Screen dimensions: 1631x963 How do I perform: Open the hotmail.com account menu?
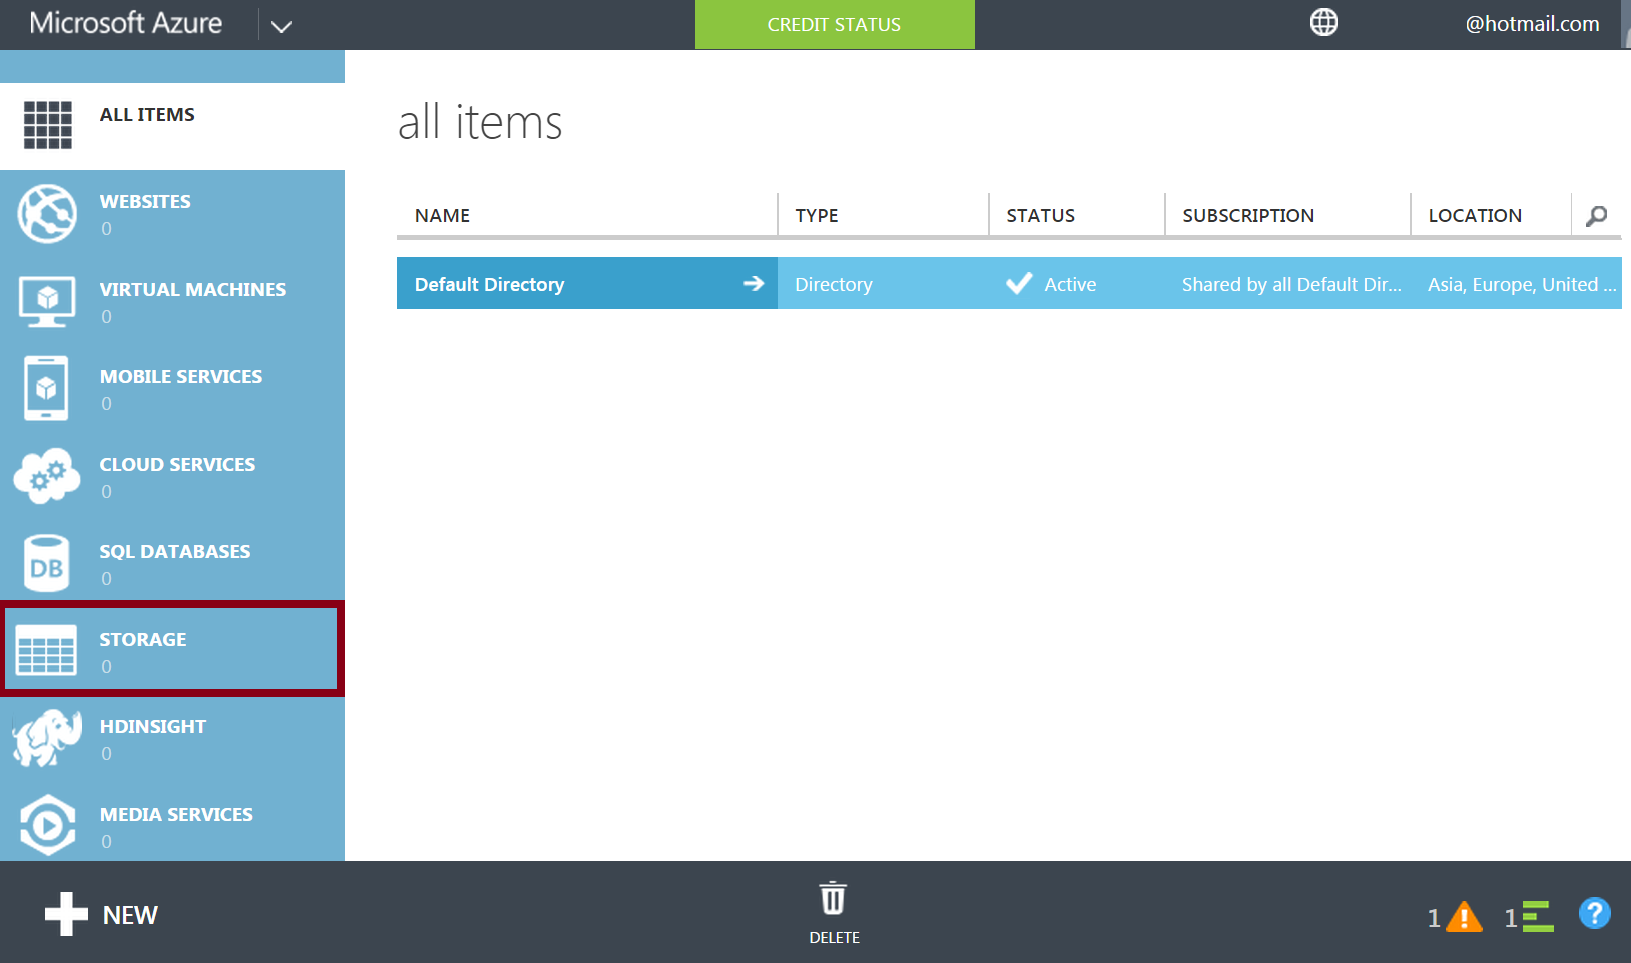coord(1531,24)
